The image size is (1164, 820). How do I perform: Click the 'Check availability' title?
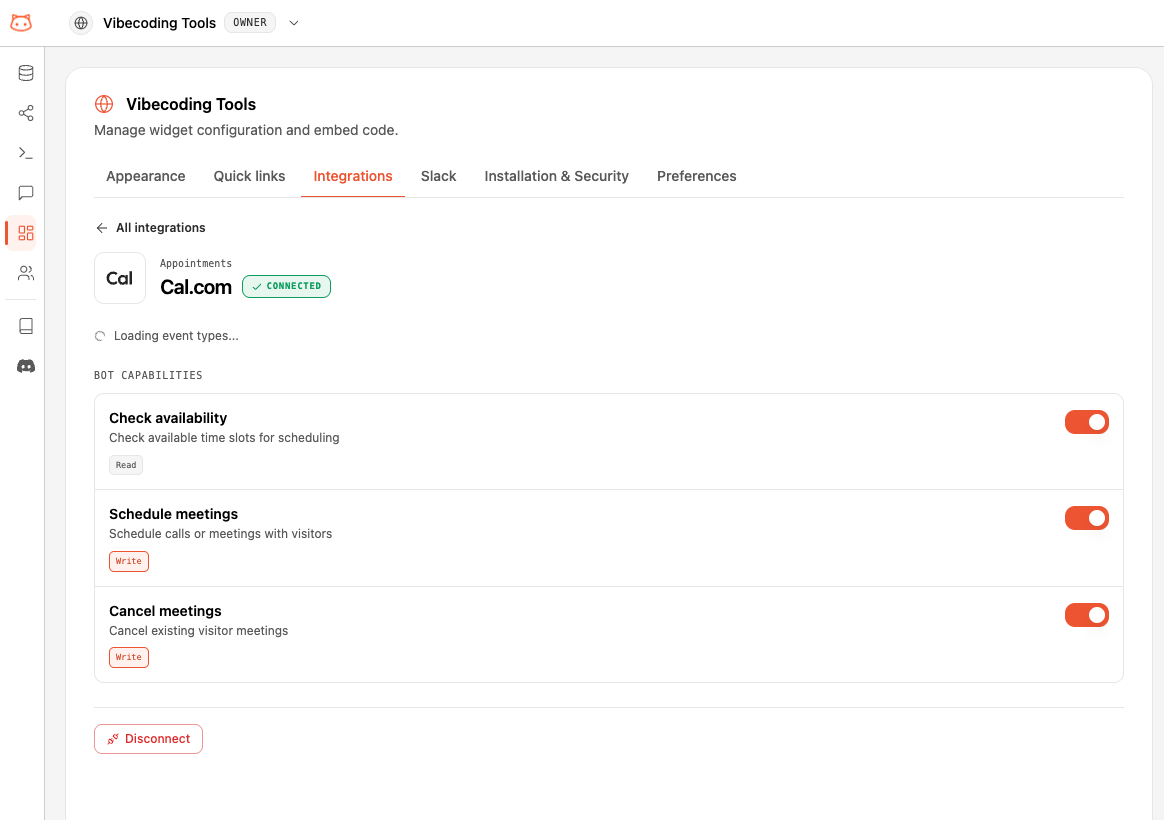pyautogui.click(x=168, y=419)
